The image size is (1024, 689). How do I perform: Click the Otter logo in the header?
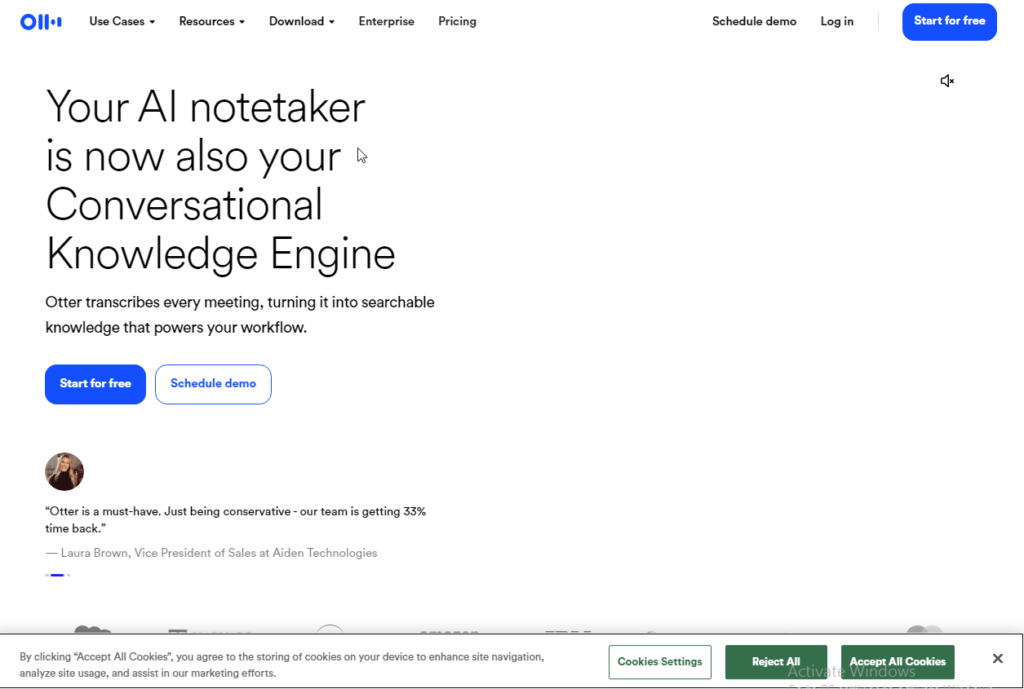[40, 22]
